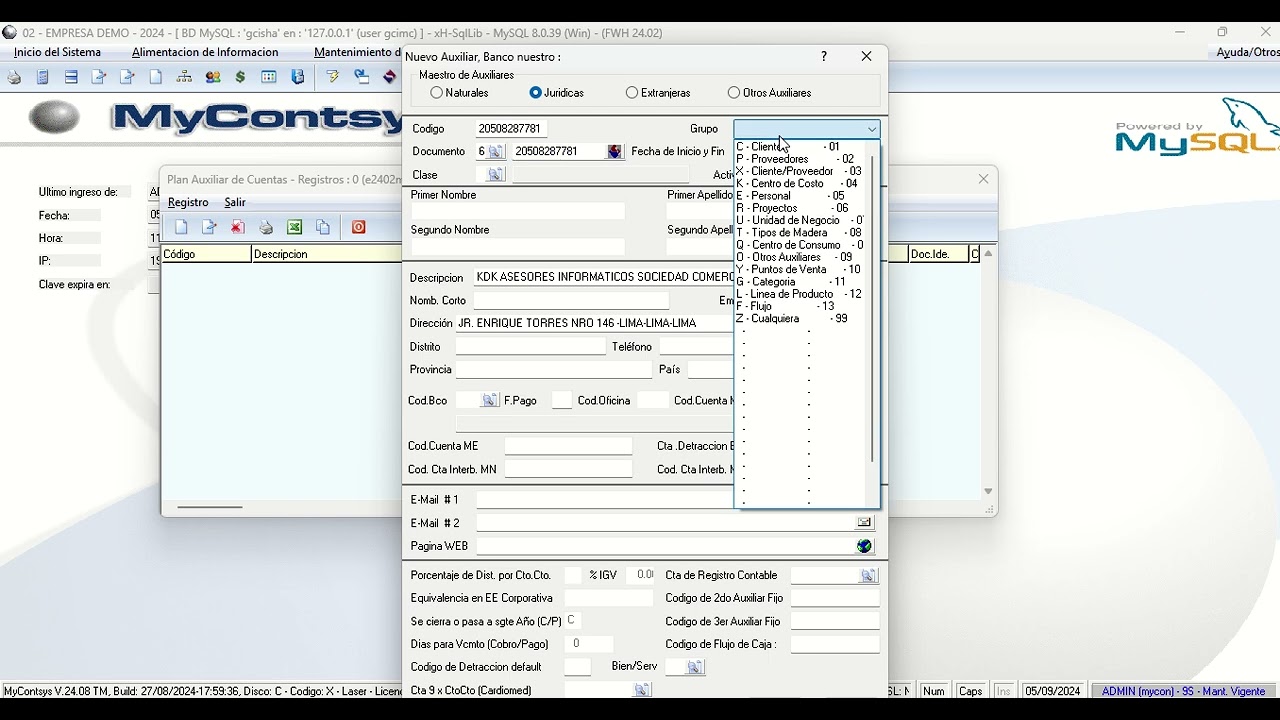Click new record icon in Plan Auxiliar window
Screen dimensions: 1280x720
[x=181, y=227]
